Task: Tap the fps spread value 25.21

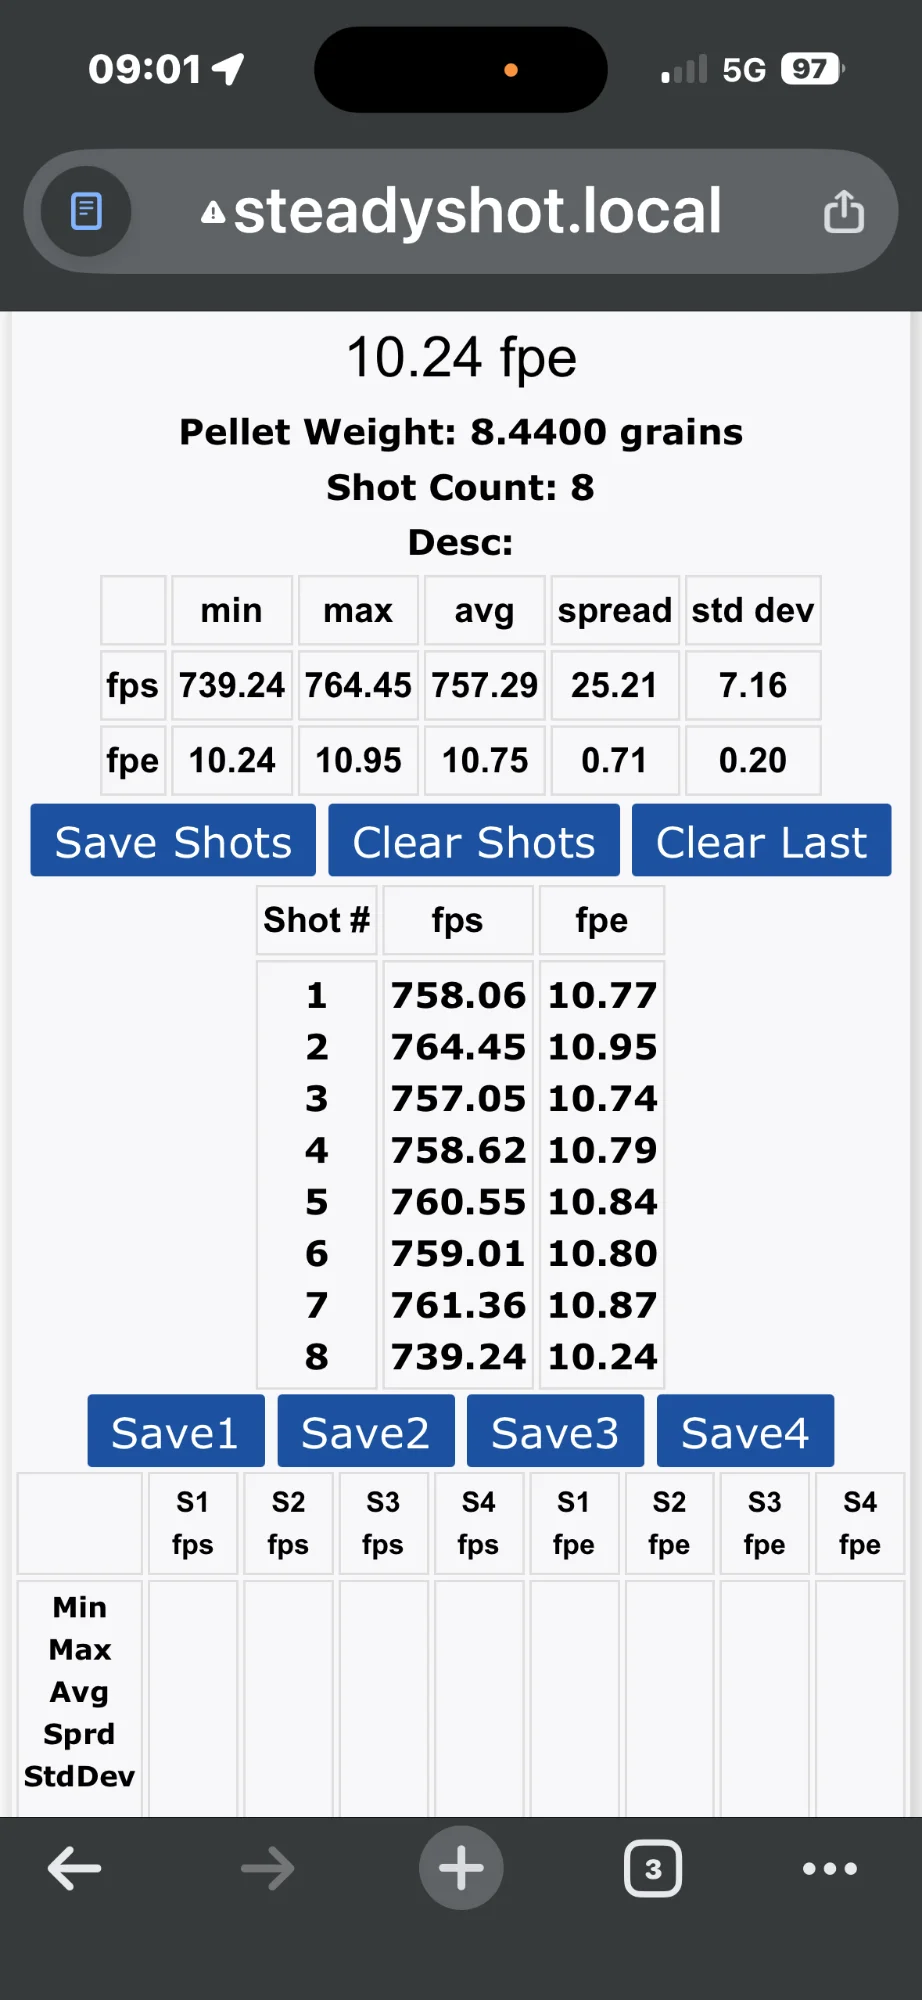Action: pyautogui.click(x=614, y=685)
